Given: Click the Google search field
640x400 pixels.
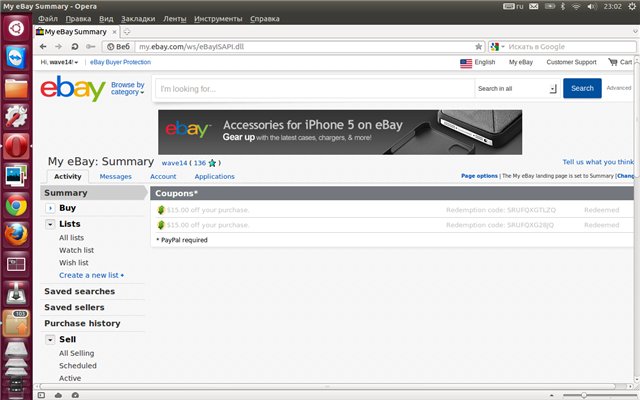Looking at the screenshot, I should click(571, 47).
